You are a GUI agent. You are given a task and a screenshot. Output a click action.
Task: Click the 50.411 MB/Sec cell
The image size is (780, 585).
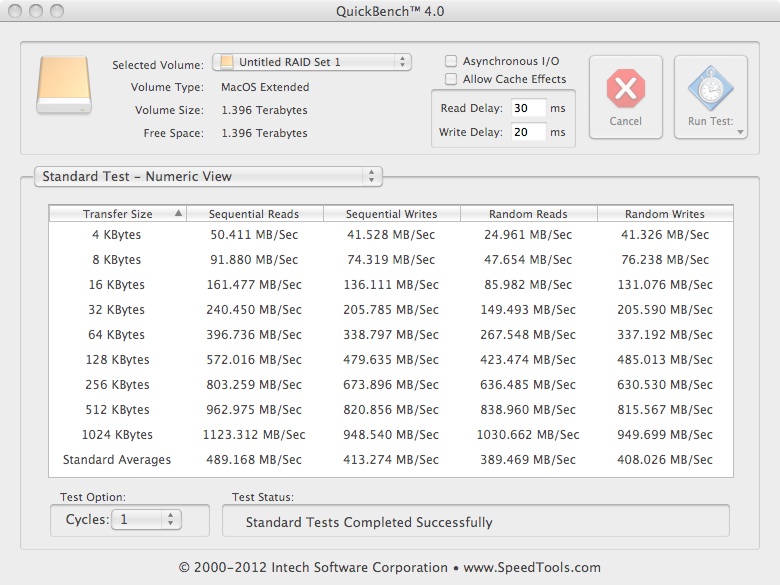click(254, 235)
